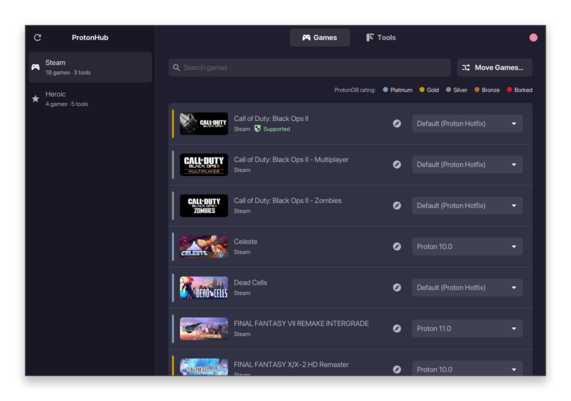This screenshot has height=401, width=571.
Task: Click circular icon for Black Ops II Zombies
Action: pos(397,206)
